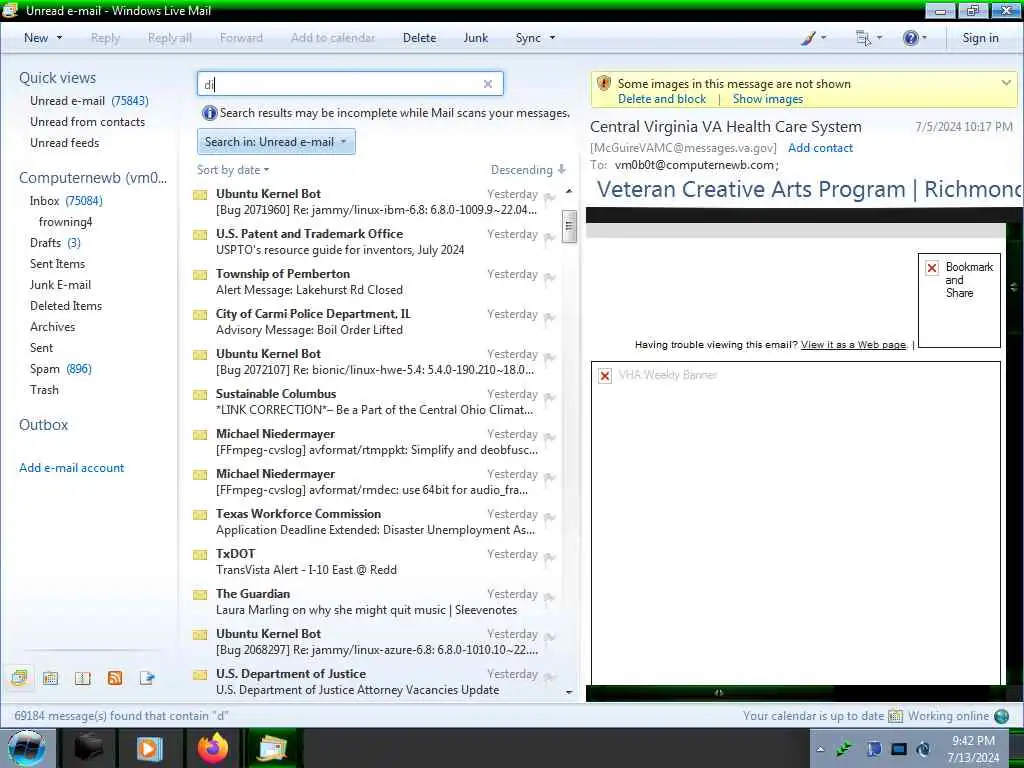Screen dimensions: 1024x768
Task: Open the New dropdown arrow
Action: 59,38
